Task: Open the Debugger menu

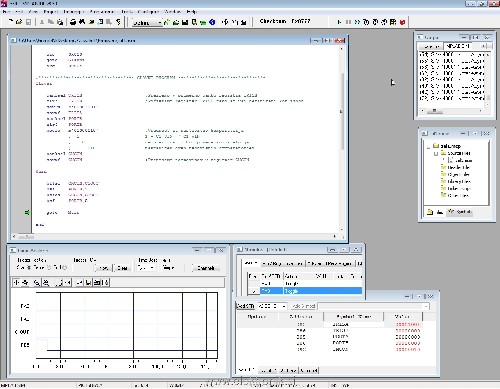Action: point(73,12)
